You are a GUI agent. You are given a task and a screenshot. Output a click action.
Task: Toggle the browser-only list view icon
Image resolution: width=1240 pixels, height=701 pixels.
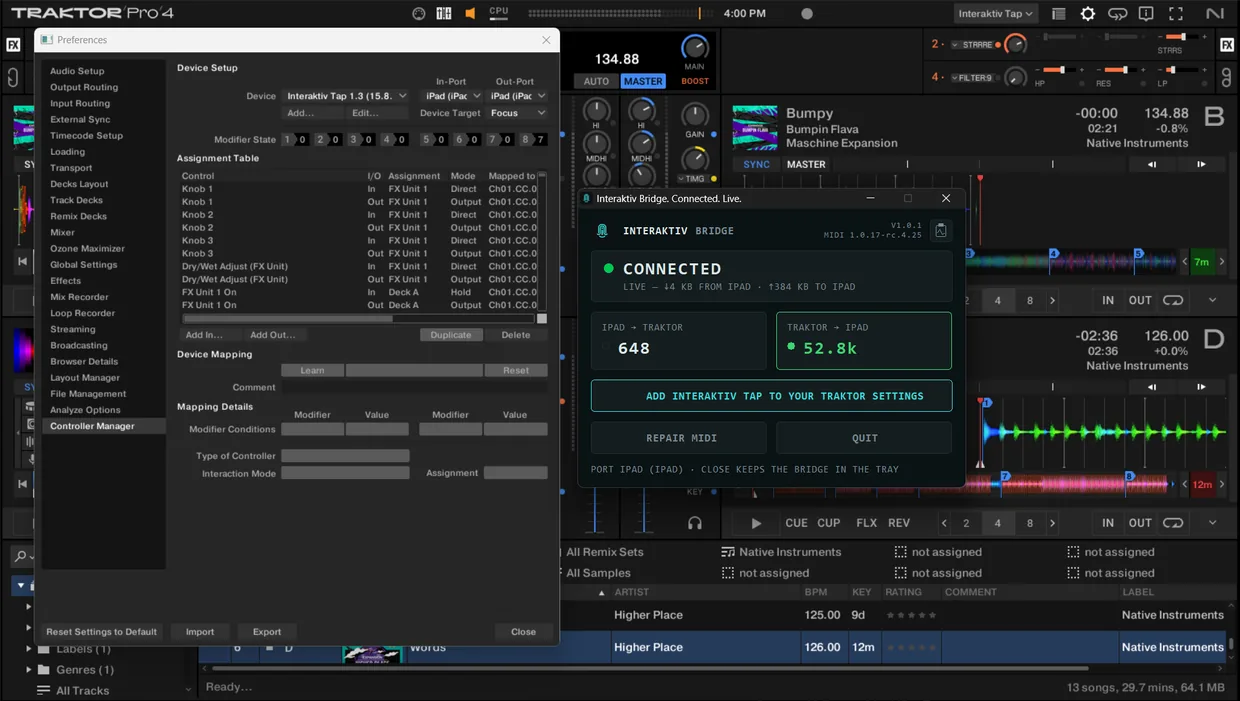(x=1059, y=14)
